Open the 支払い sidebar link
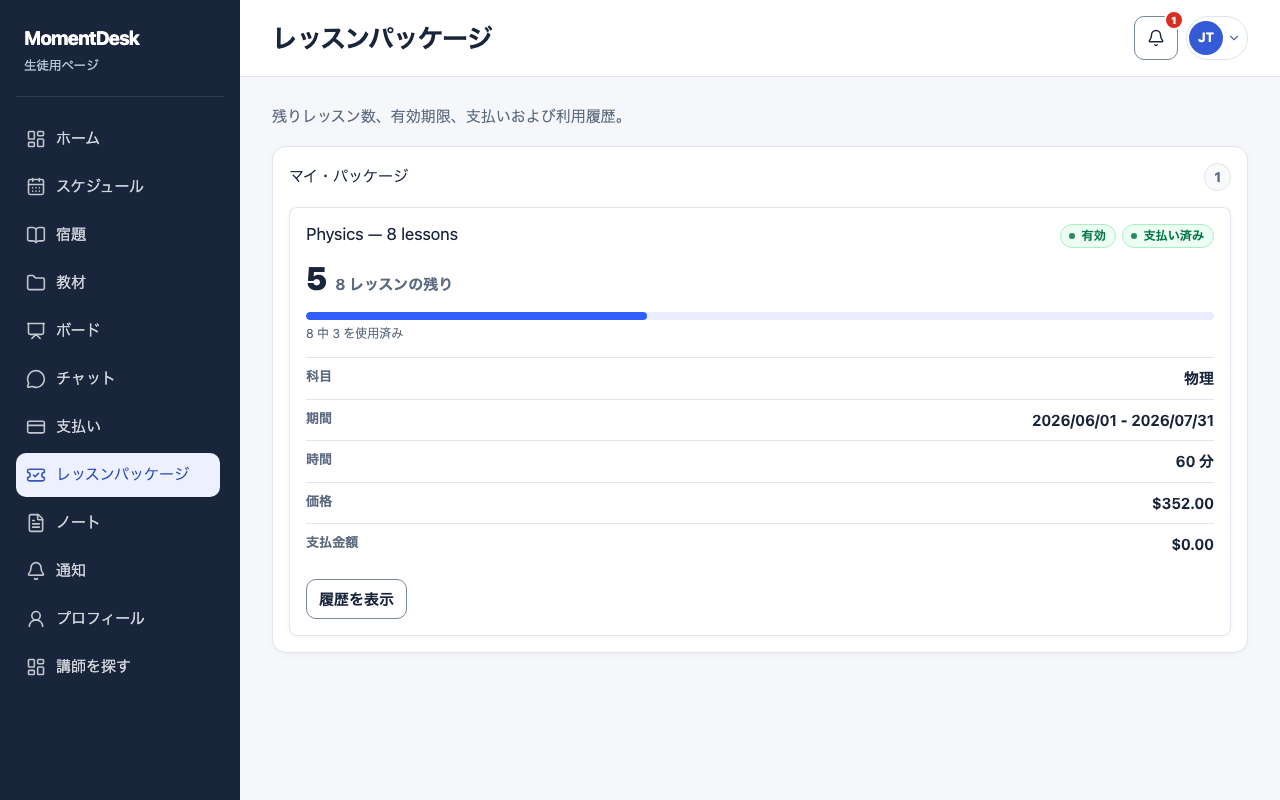The width and height of the screenshot is (1280, 800). click(118, 427)
